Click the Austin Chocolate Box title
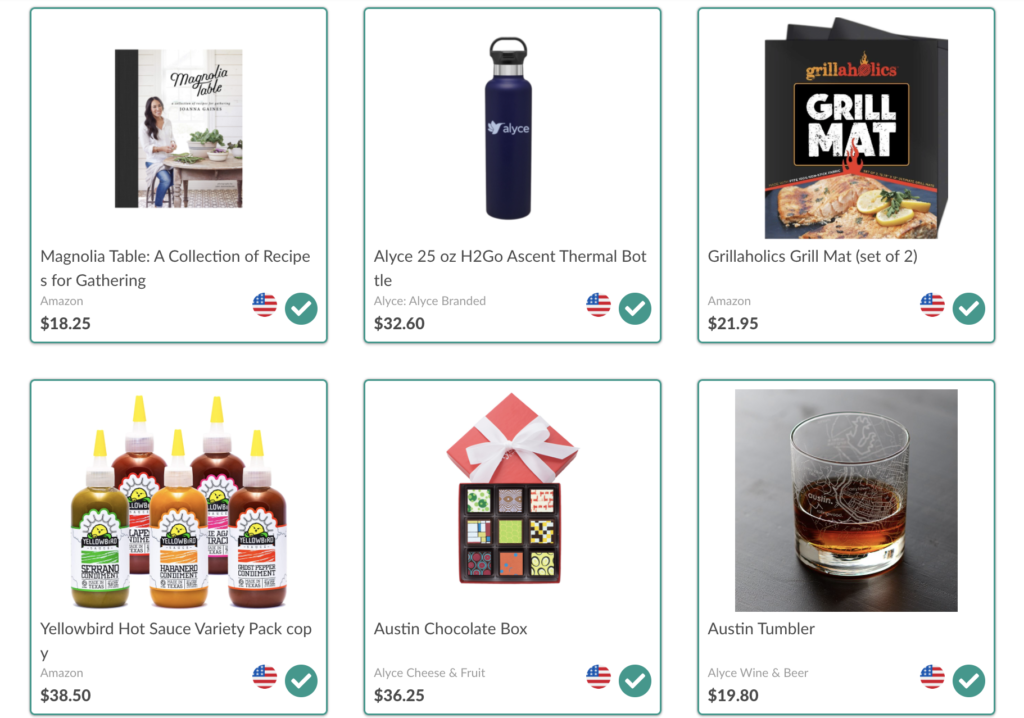The image size is (1024, 718). point(449,628)
